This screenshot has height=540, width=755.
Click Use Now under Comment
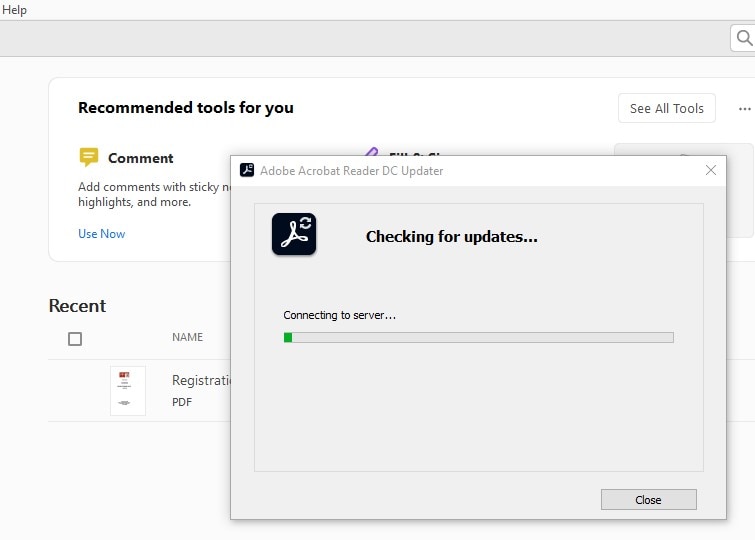pos(102,234)
